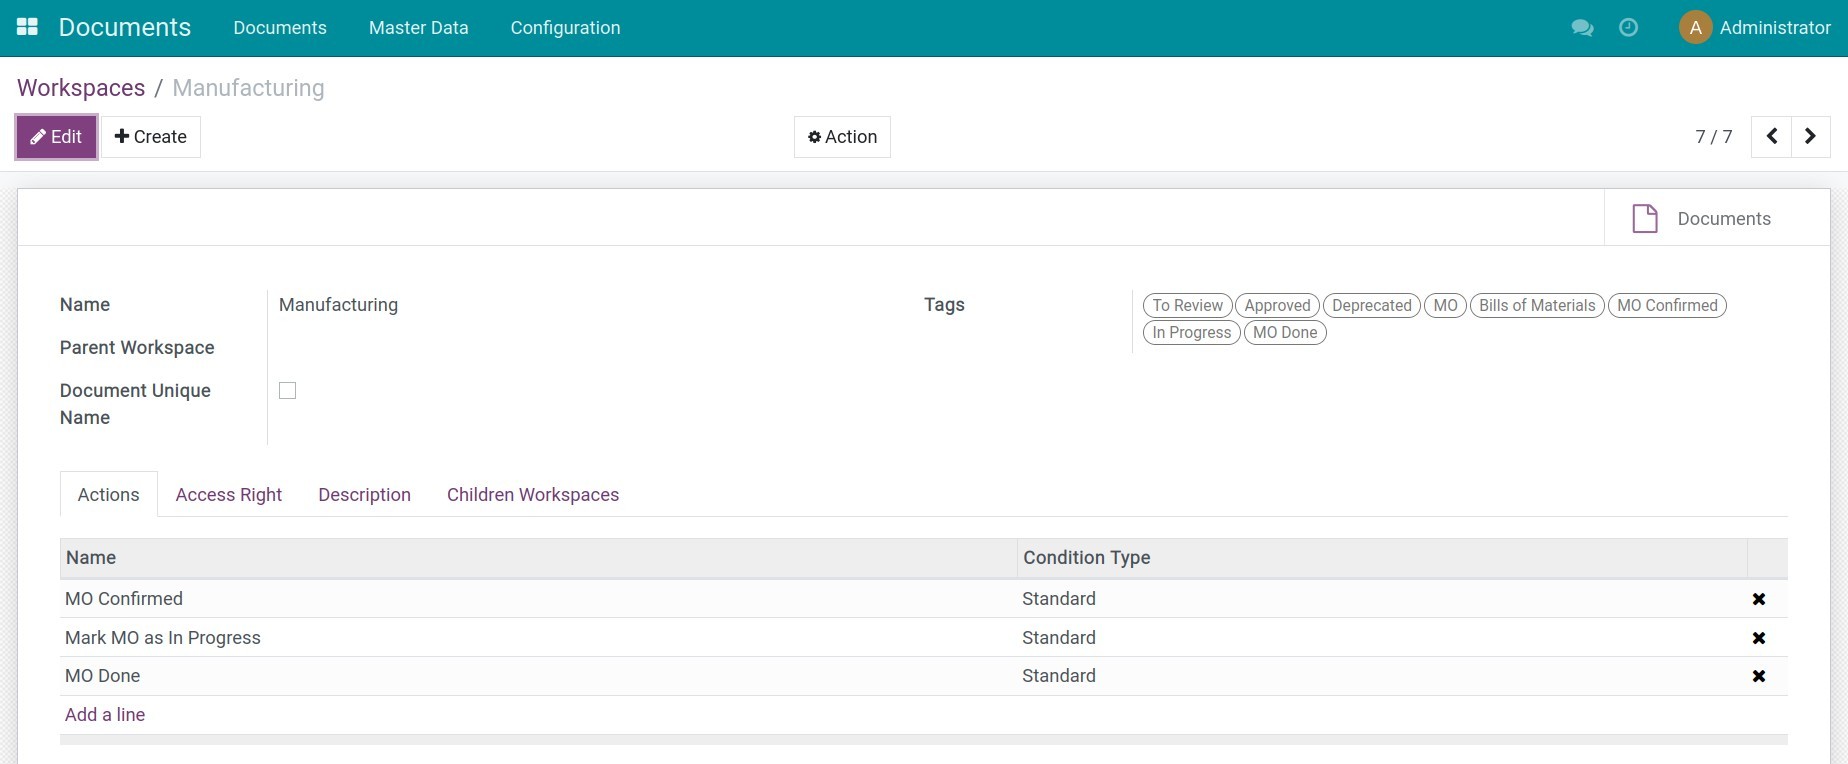Navigate to the Workspaces breadcrumb

click(81, 88)
